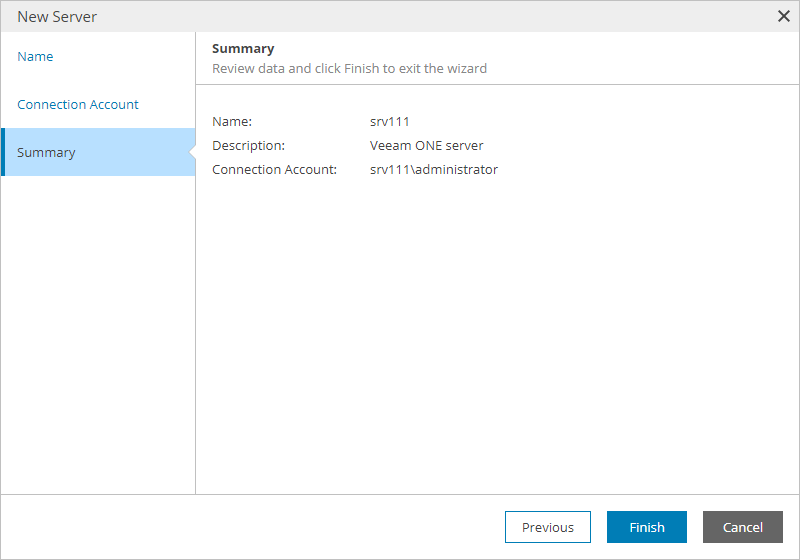
Task: Go to the Name wizard step
Action: pos(36,57)
